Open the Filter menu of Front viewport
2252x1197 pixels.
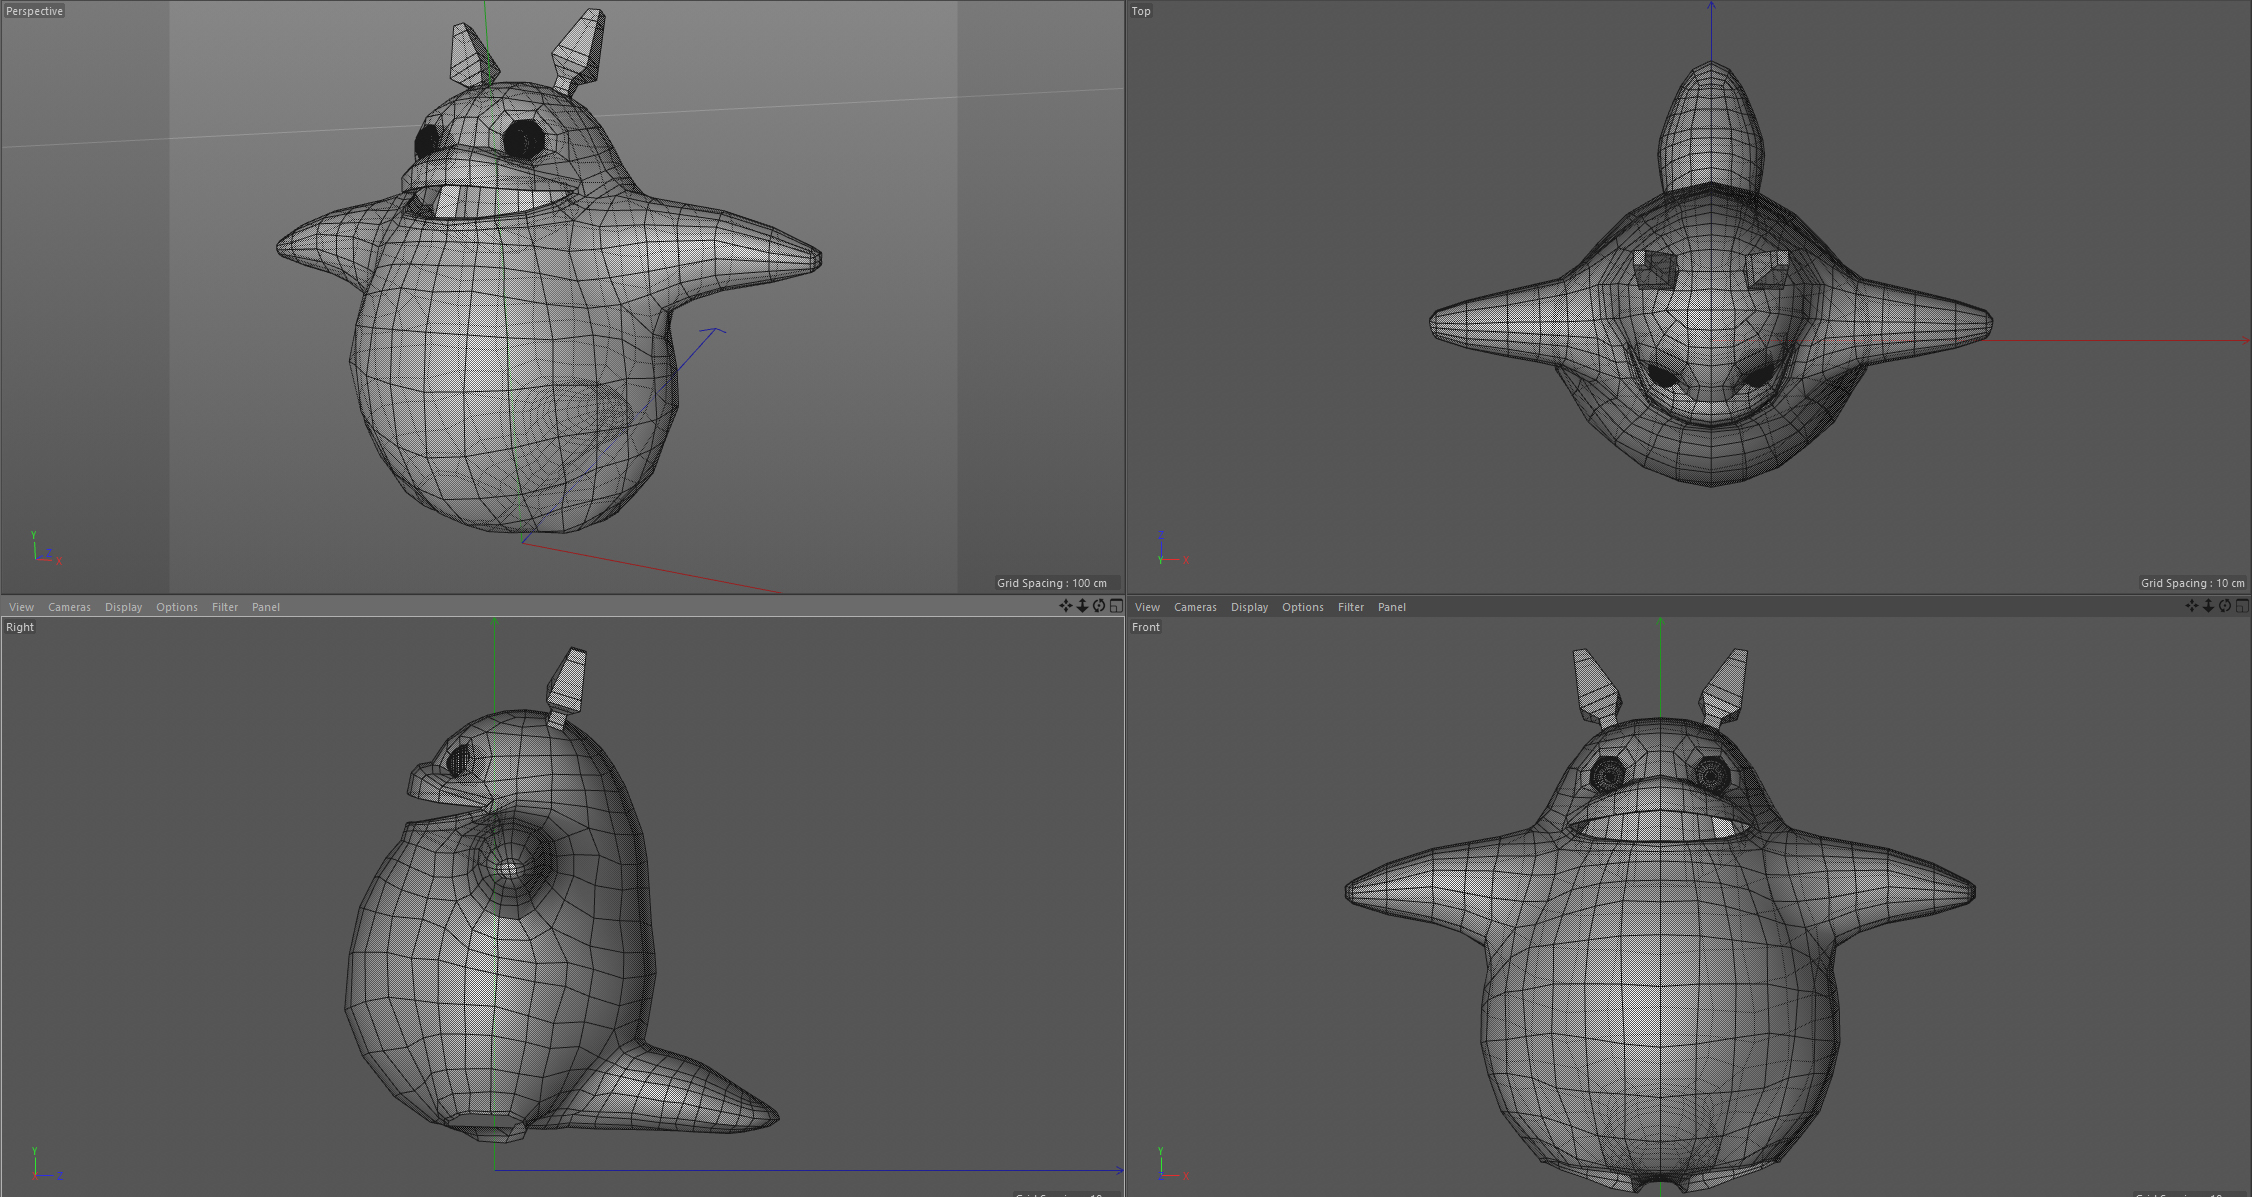point(1351,607)
